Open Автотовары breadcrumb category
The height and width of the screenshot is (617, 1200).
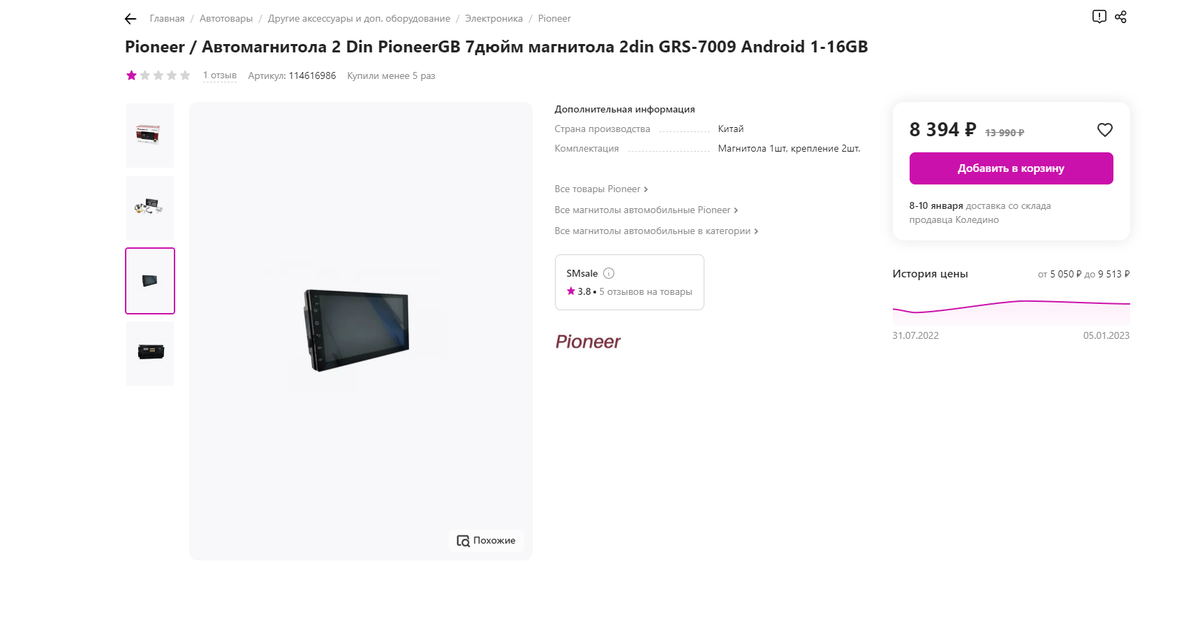tap(226, 19)
